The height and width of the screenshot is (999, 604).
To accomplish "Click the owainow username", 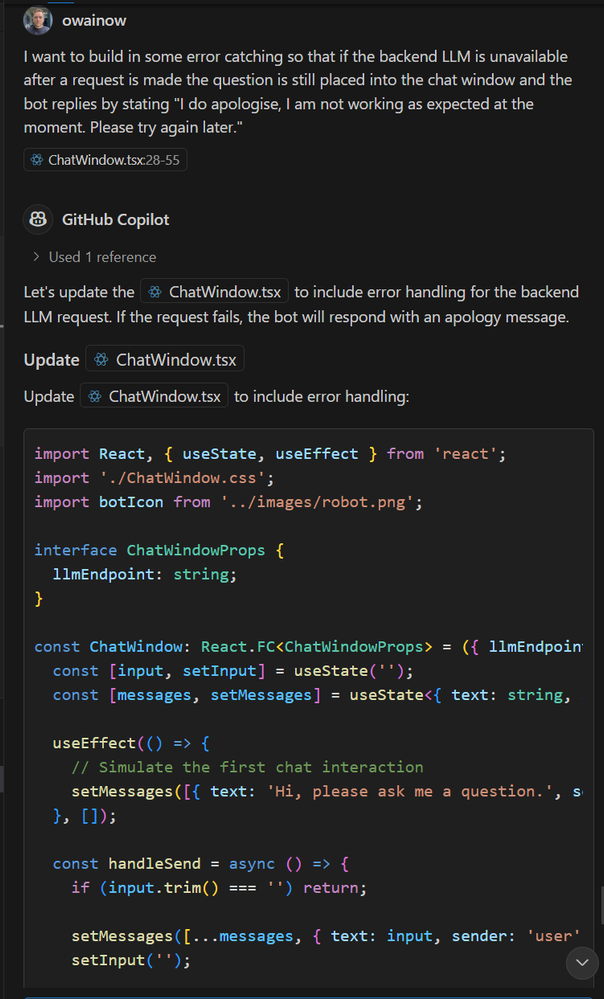I will 94,20.
